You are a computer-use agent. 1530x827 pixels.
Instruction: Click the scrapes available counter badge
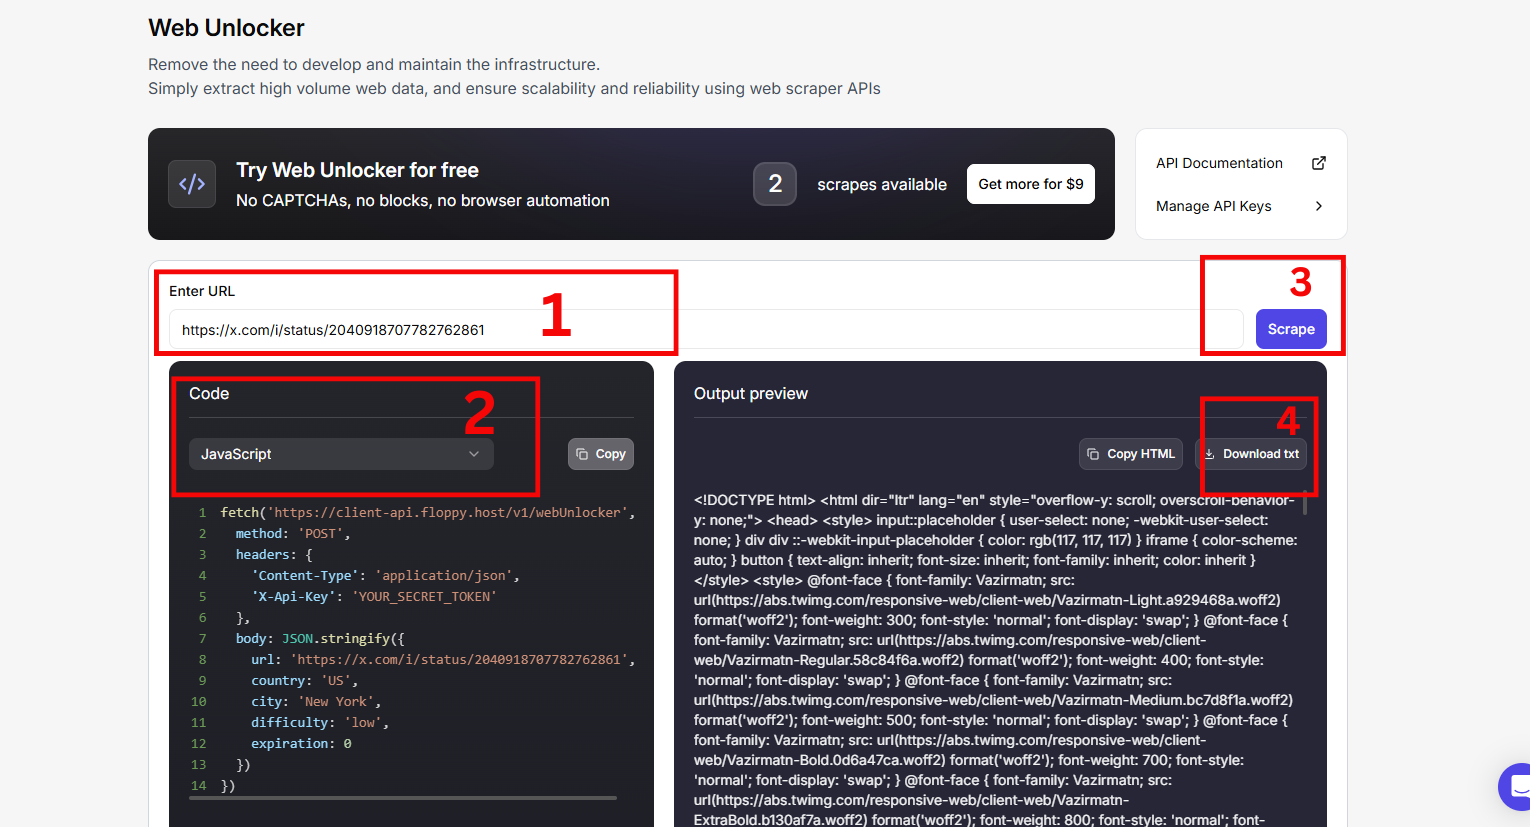(775, 183)
